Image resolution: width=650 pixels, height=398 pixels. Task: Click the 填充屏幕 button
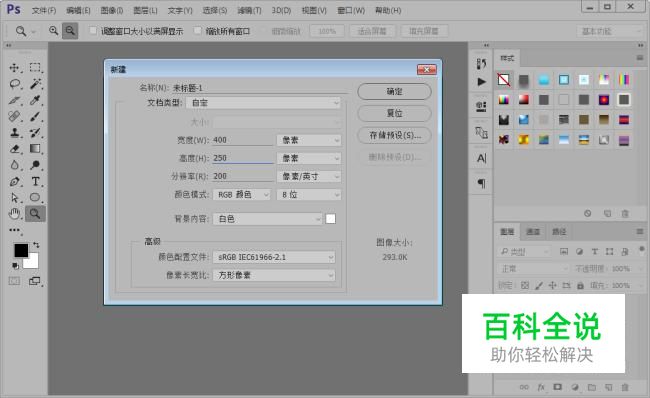(x=424, y=31)
